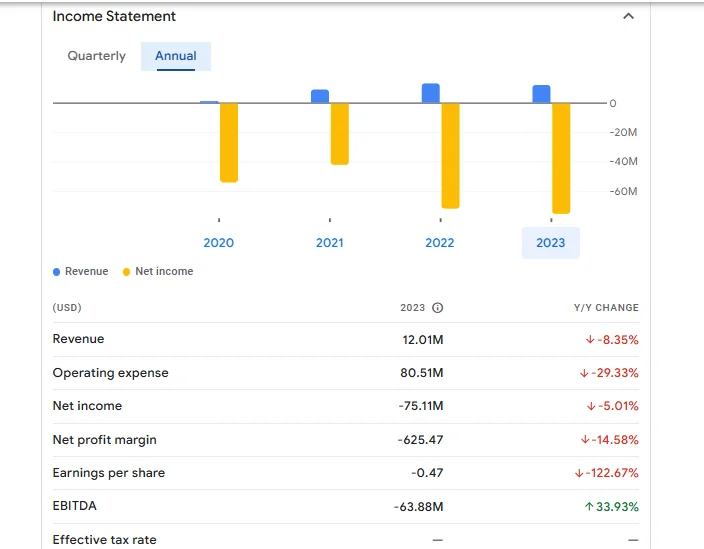The height and width of the screenshot is (549, 704).
Task: Click the info icon next to 2023
Action: [x=437, y=308]
